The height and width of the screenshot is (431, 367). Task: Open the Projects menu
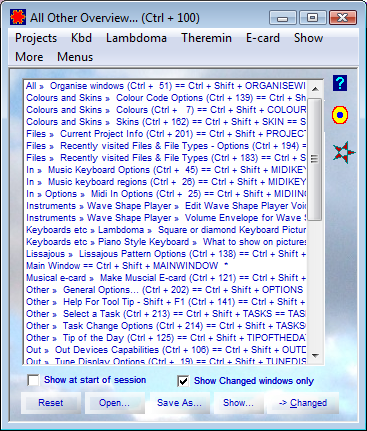(36, 38)
